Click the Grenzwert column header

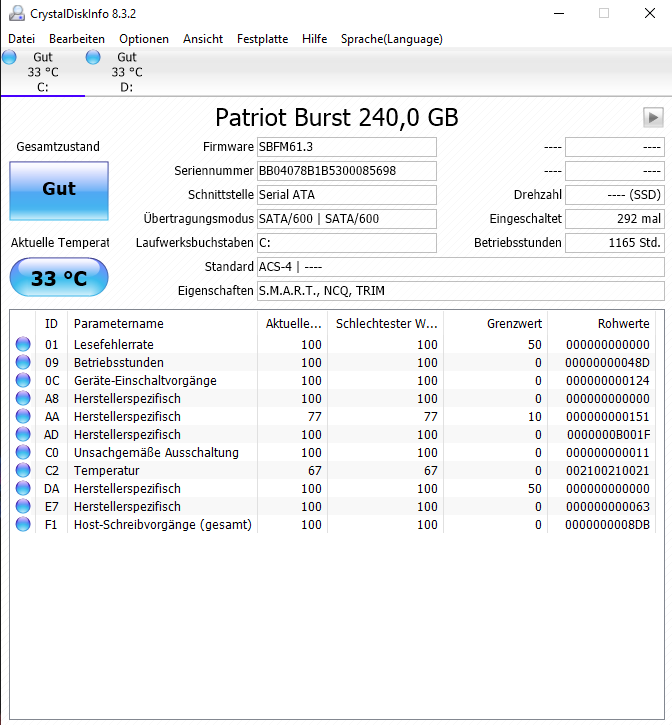495,324
